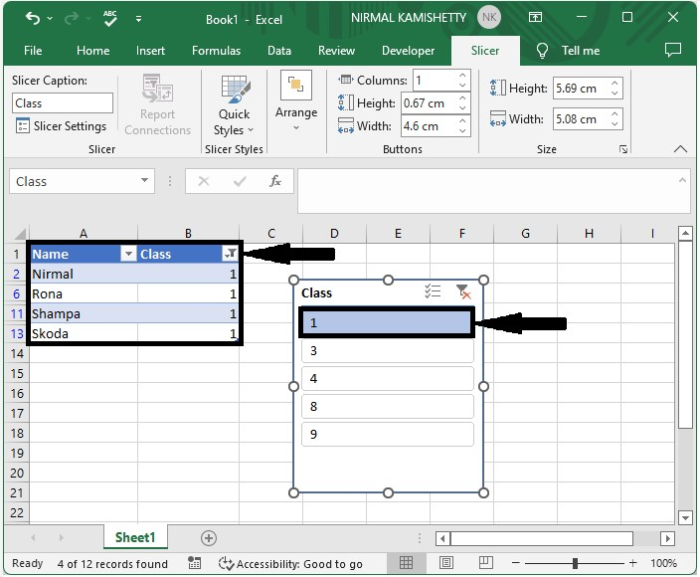
Task: Click the Undo arrow icon
Action: [33, 18]
